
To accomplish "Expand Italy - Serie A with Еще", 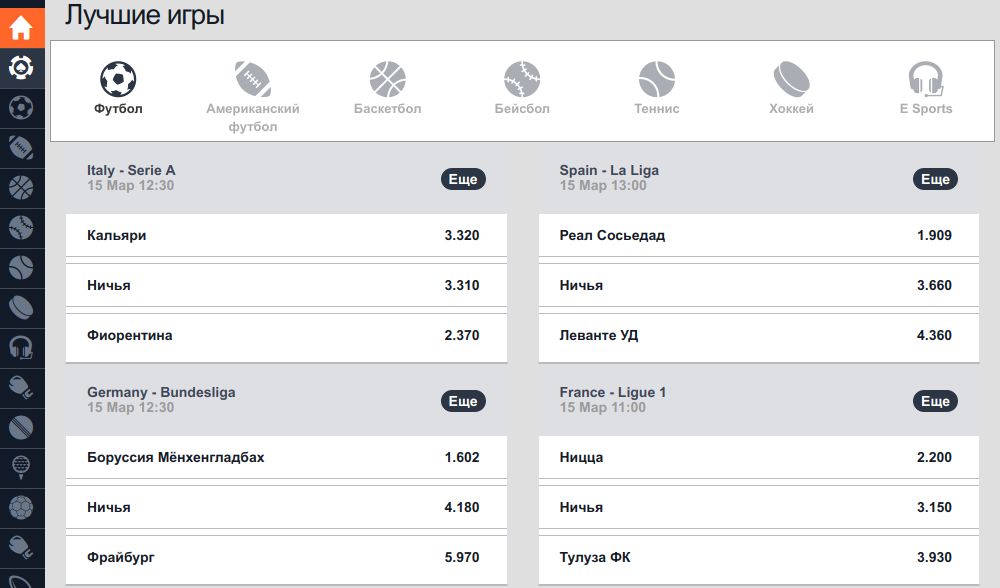I will (x=463, y=179).
